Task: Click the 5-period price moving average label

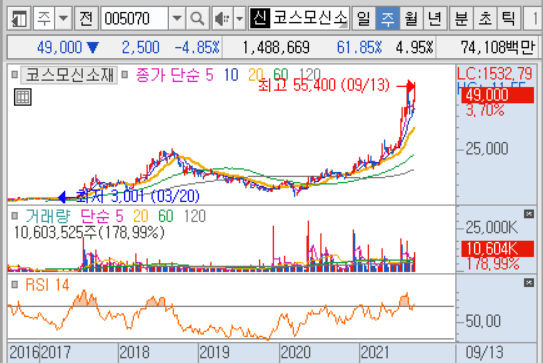Action: [209, 75]
